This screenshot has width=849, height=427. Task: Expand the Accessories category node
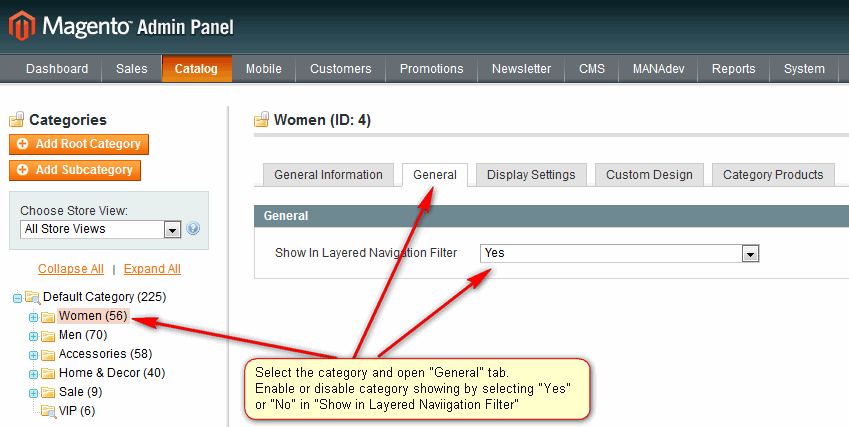click(x=33, y=355)
